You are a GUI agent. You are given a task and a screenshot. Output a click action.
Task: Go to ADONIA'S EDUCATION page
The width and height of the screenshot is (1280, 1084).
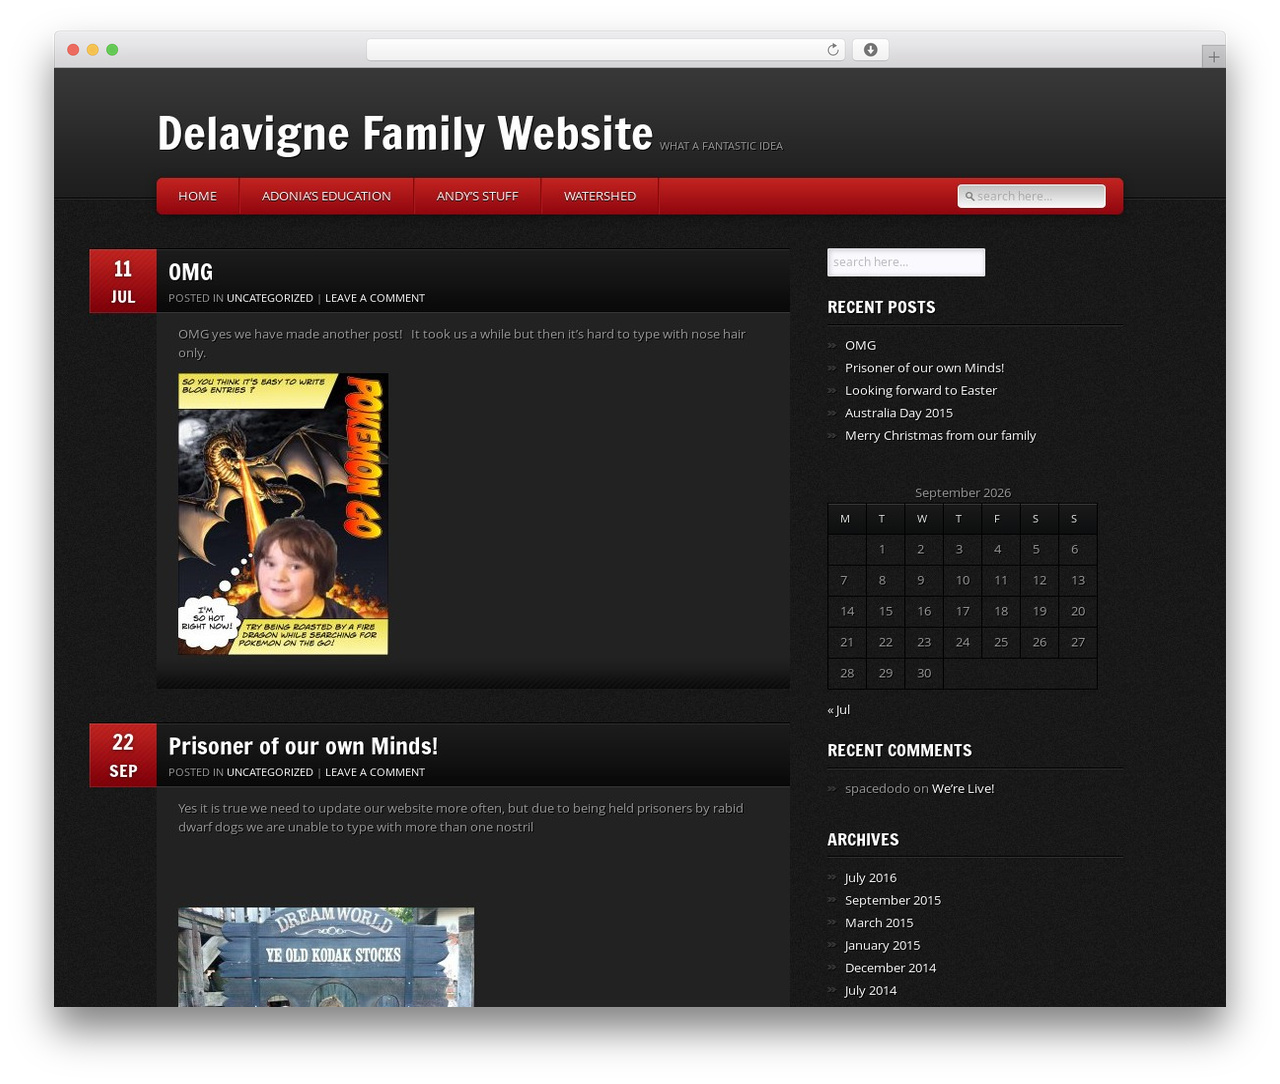[326, 196]
